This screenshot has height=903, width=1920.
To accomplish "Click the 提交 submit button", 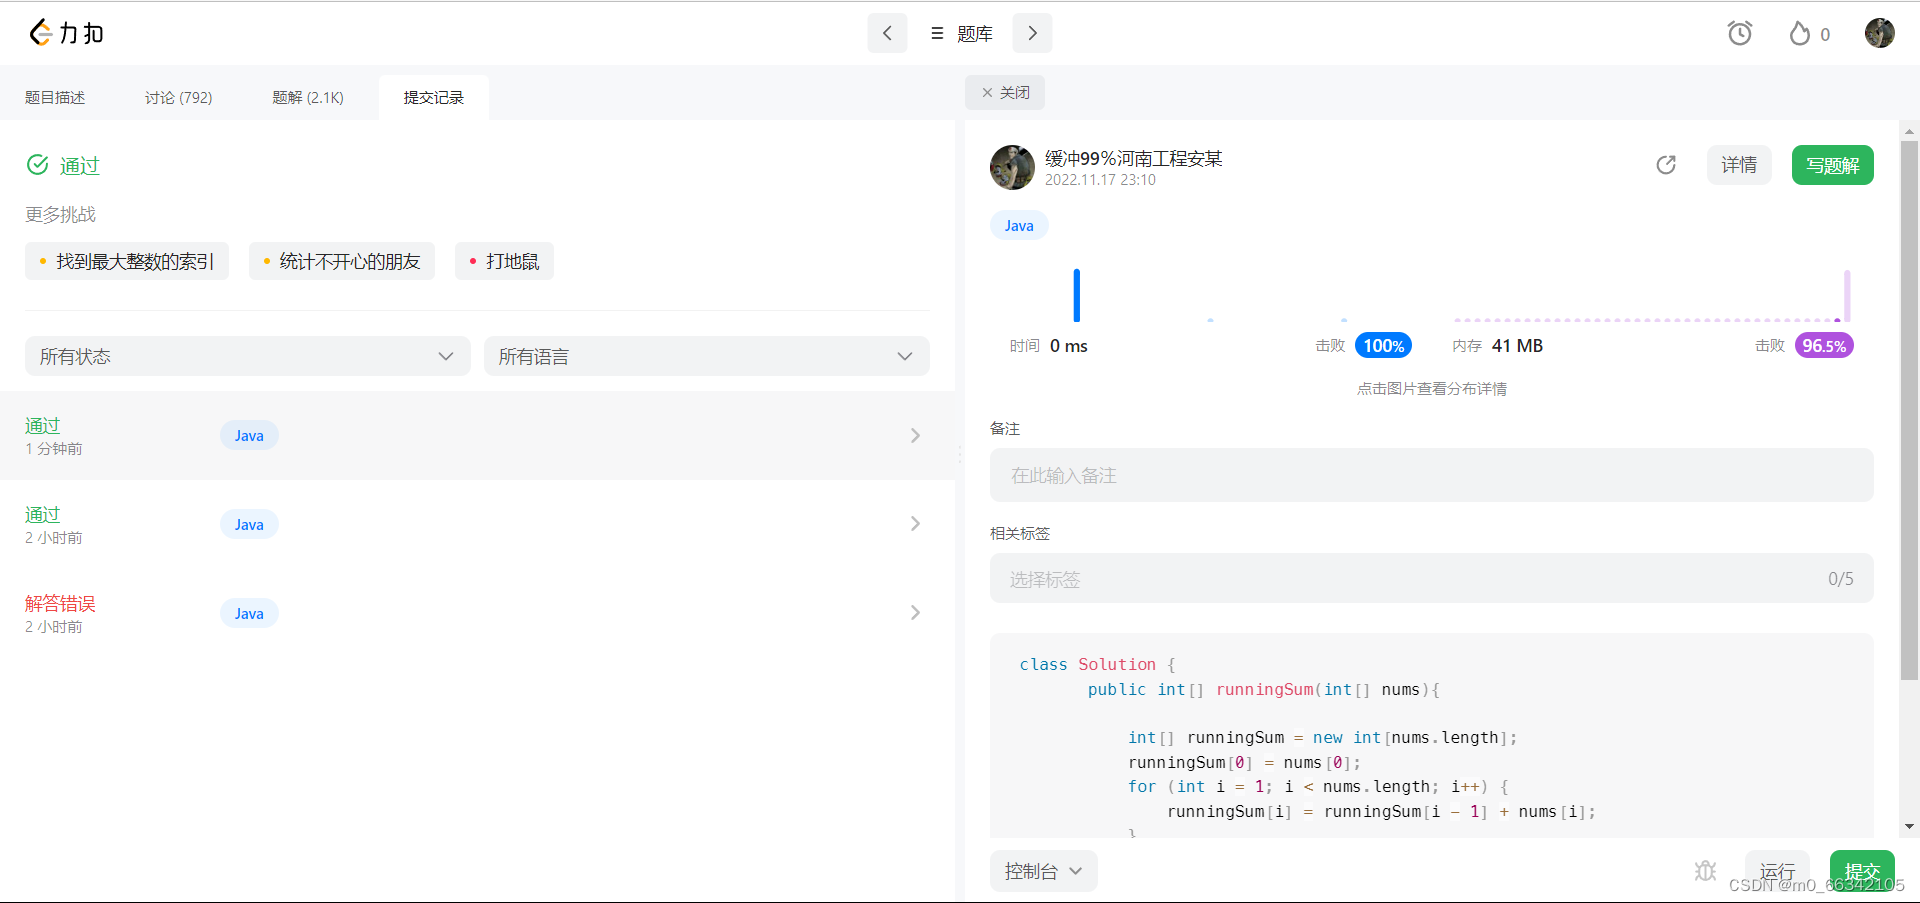I will tap(1861, 871).
